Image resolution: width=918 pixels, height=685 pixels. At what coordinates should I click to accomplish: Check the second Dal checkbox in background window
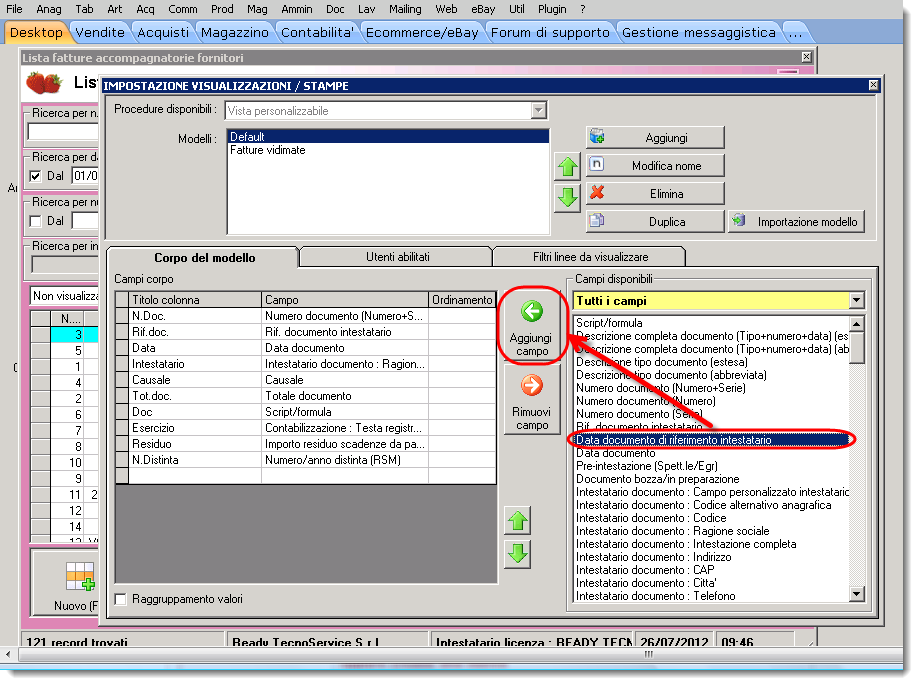tap(36, 221)
